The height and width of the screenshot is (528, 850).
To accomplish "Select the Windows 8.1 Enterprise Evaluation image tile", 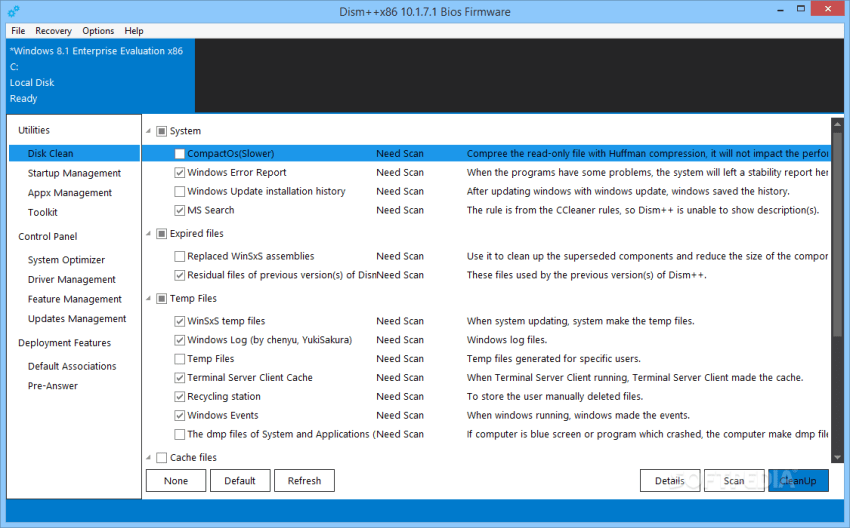I will [97, 74].
